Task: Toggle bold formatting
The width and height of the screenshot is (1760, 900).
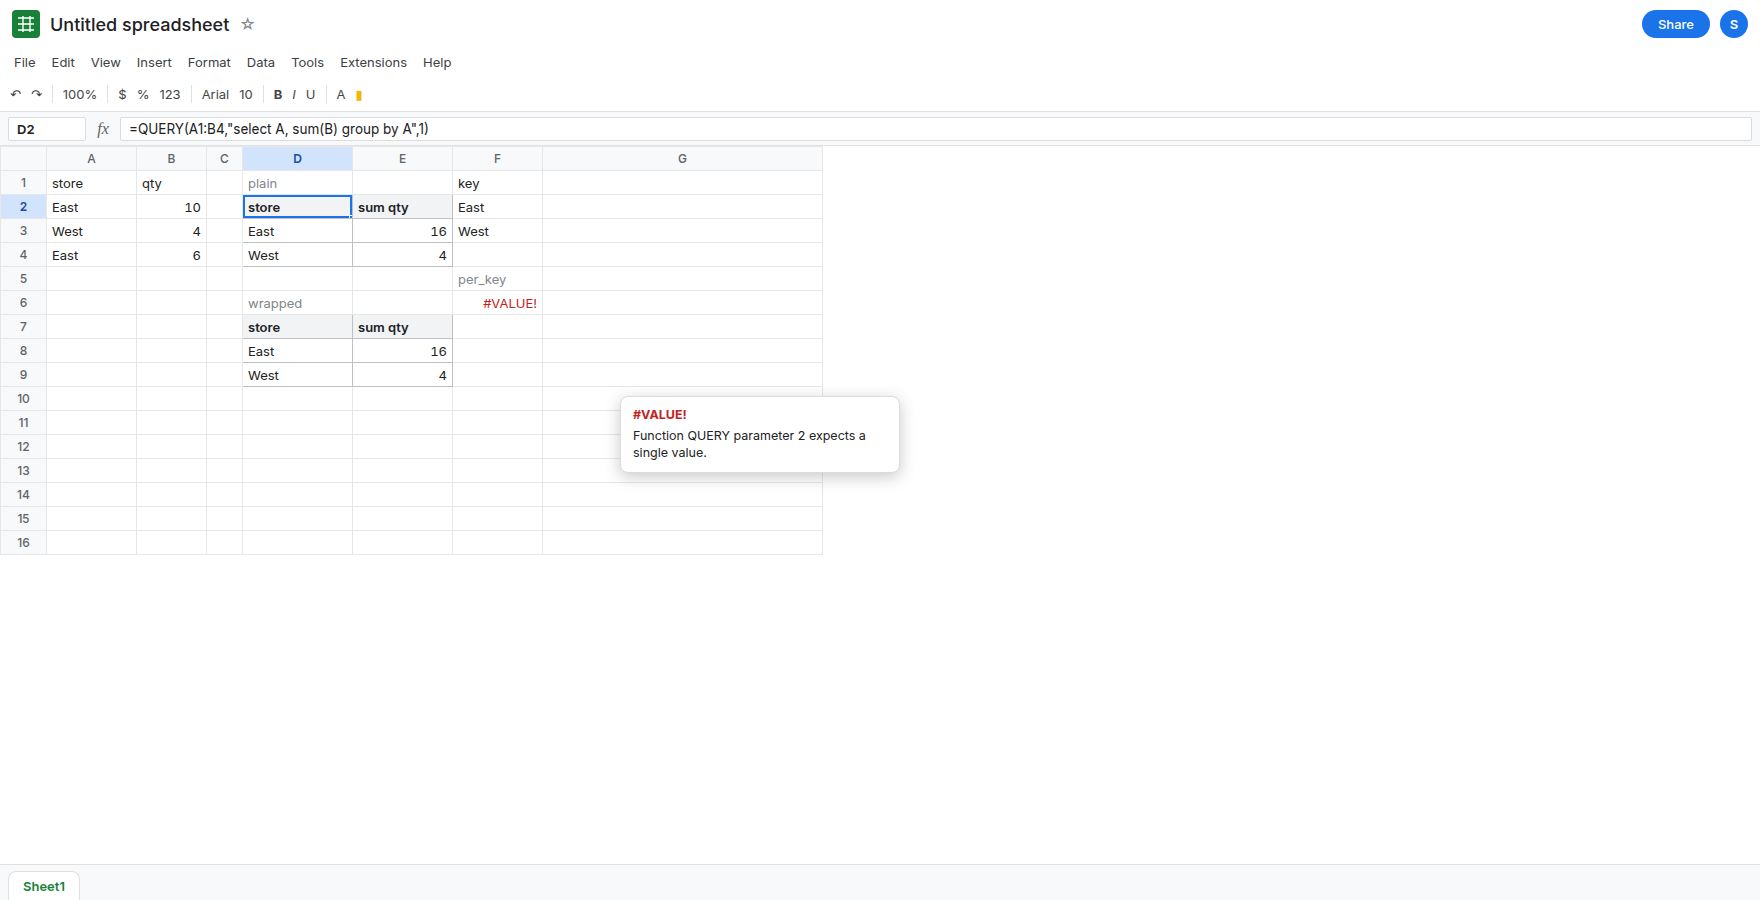Action: (278, 94)
